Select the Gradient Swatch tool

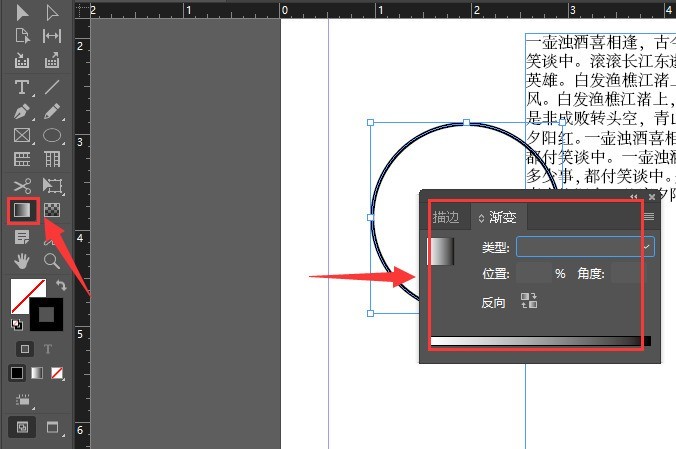point(21,211)
